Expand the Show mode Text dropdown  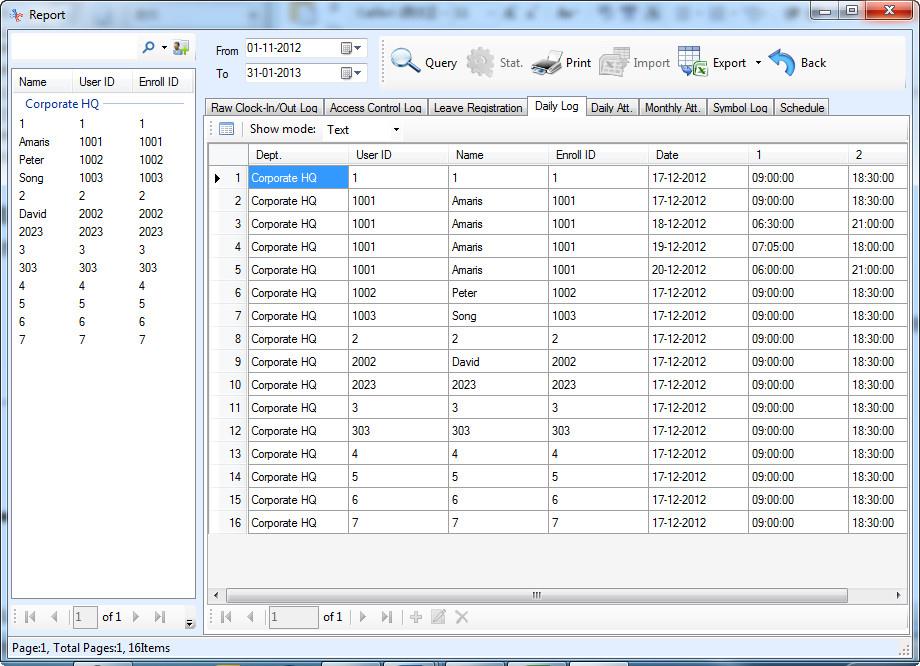(x=396, y=130)
